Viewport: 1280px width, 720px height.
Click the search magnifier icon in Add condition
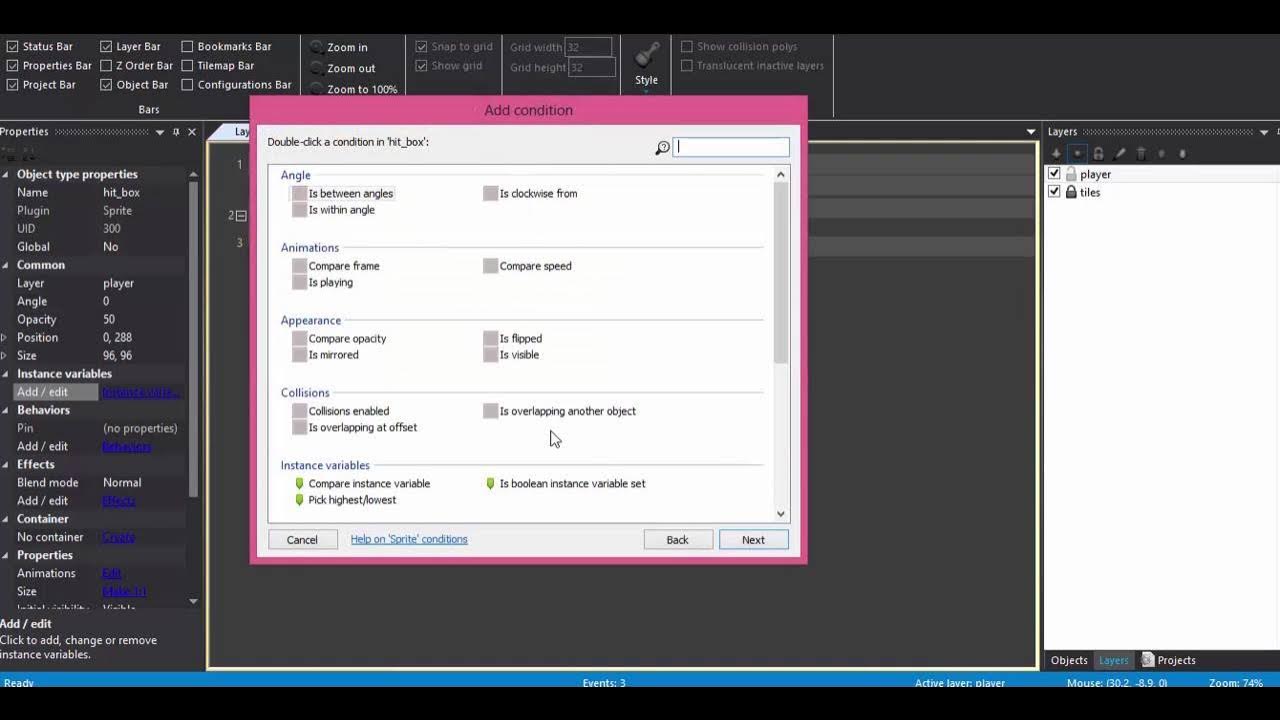click(x=662, y=148)
